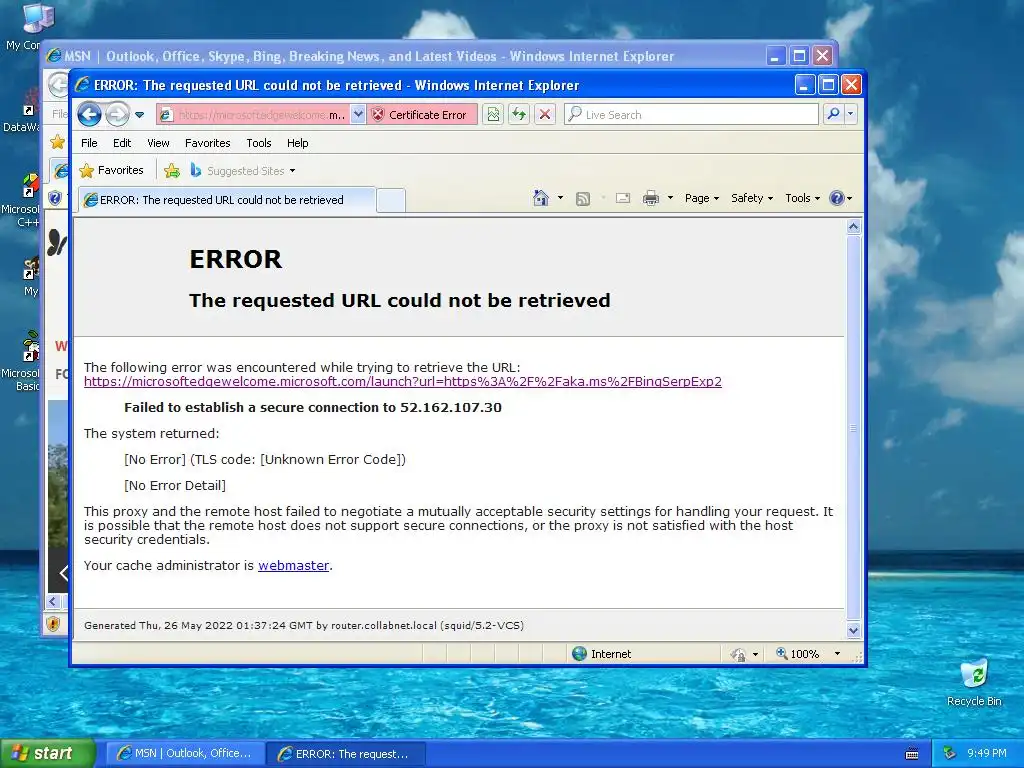Select the ERROR page tab
Screen dimensions: 1024x768
pos(226,200)
